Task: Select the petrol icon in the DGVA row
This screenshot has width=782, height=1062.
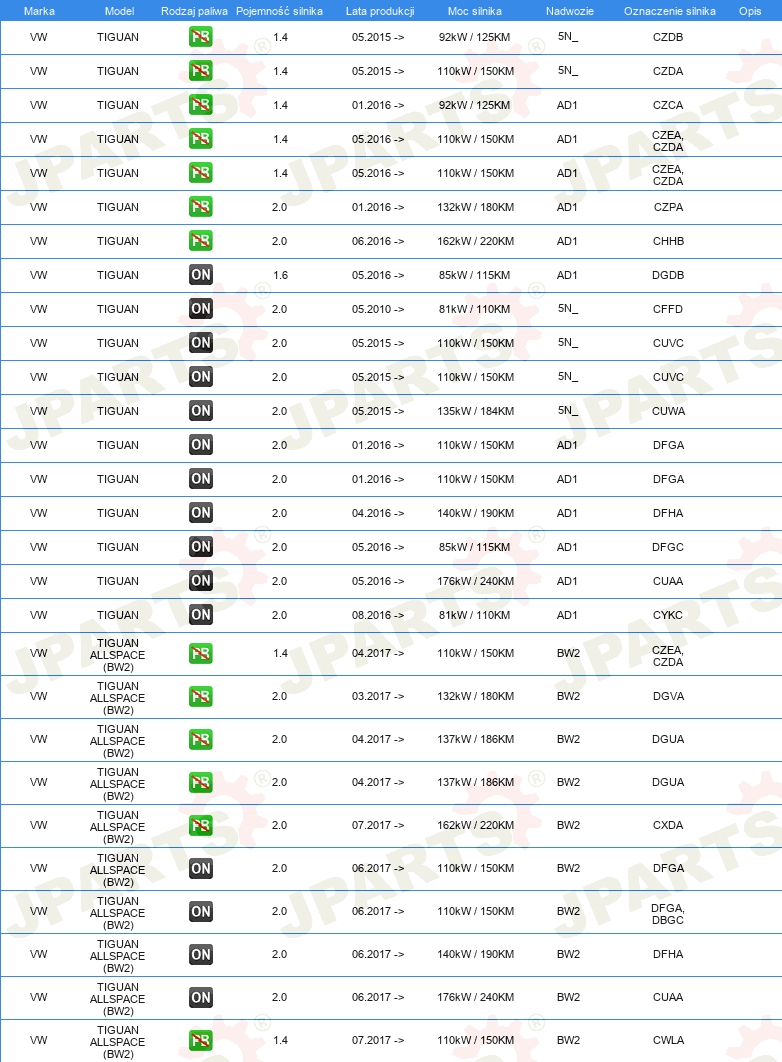Action: click(200, 696)
